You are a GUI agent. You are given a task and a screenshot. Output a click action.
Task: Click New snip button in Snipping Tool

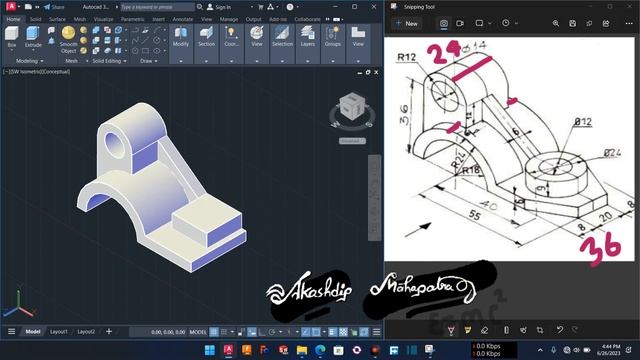point(407,23)
